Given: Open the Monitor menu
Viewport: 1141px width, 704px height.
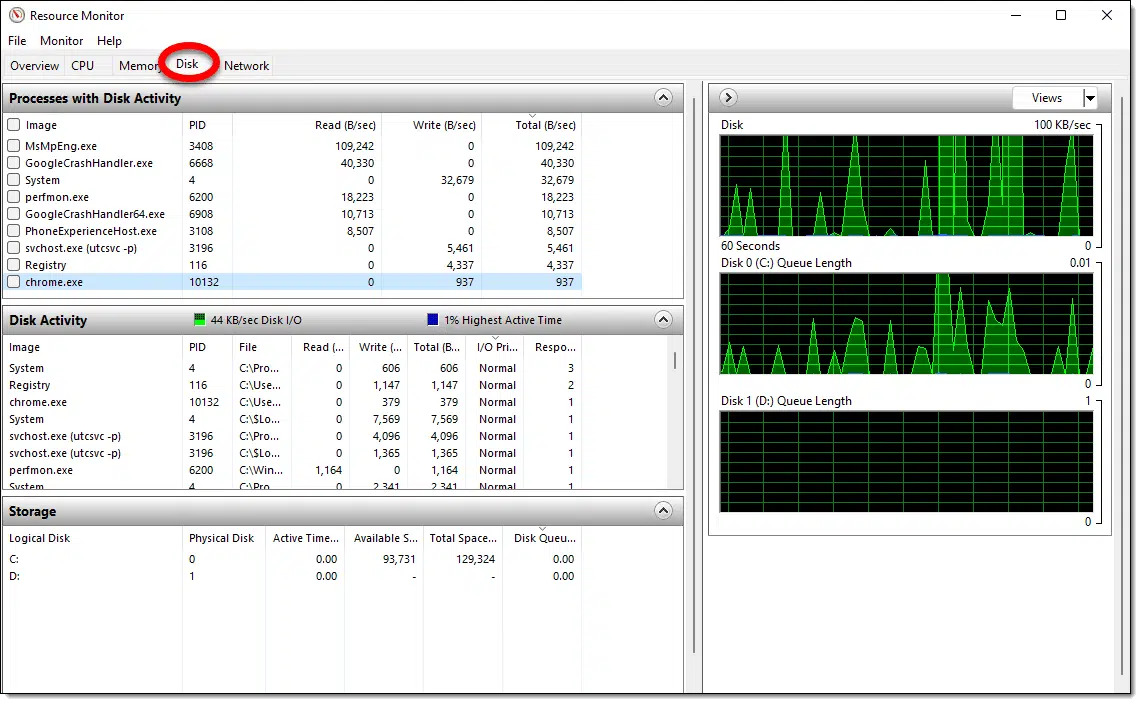Looking at the screenshot, I should (61, 41).
